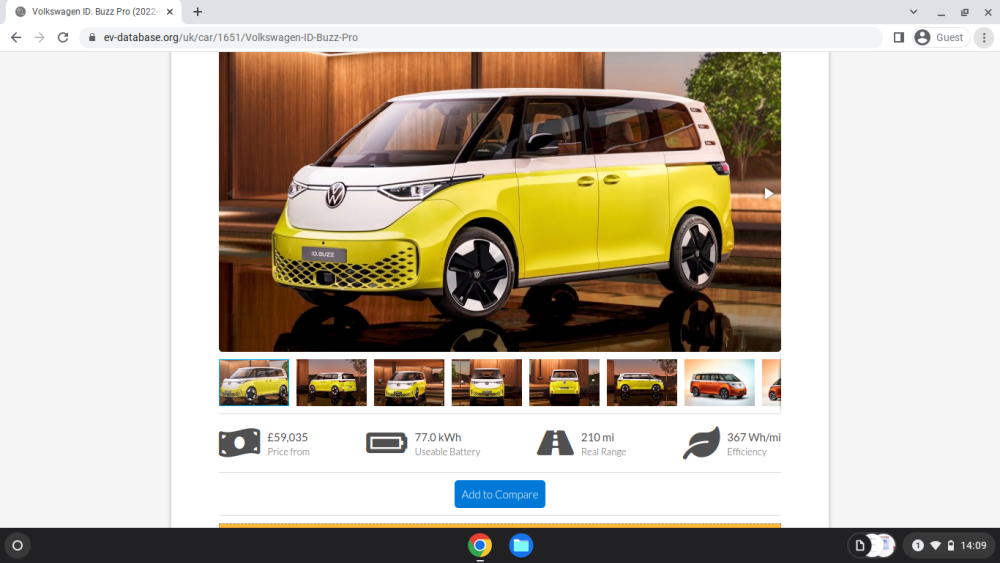This screenshot has width=1000, height=563.
Task: Select third thumbnail of front angle
Action: point(409,383)
